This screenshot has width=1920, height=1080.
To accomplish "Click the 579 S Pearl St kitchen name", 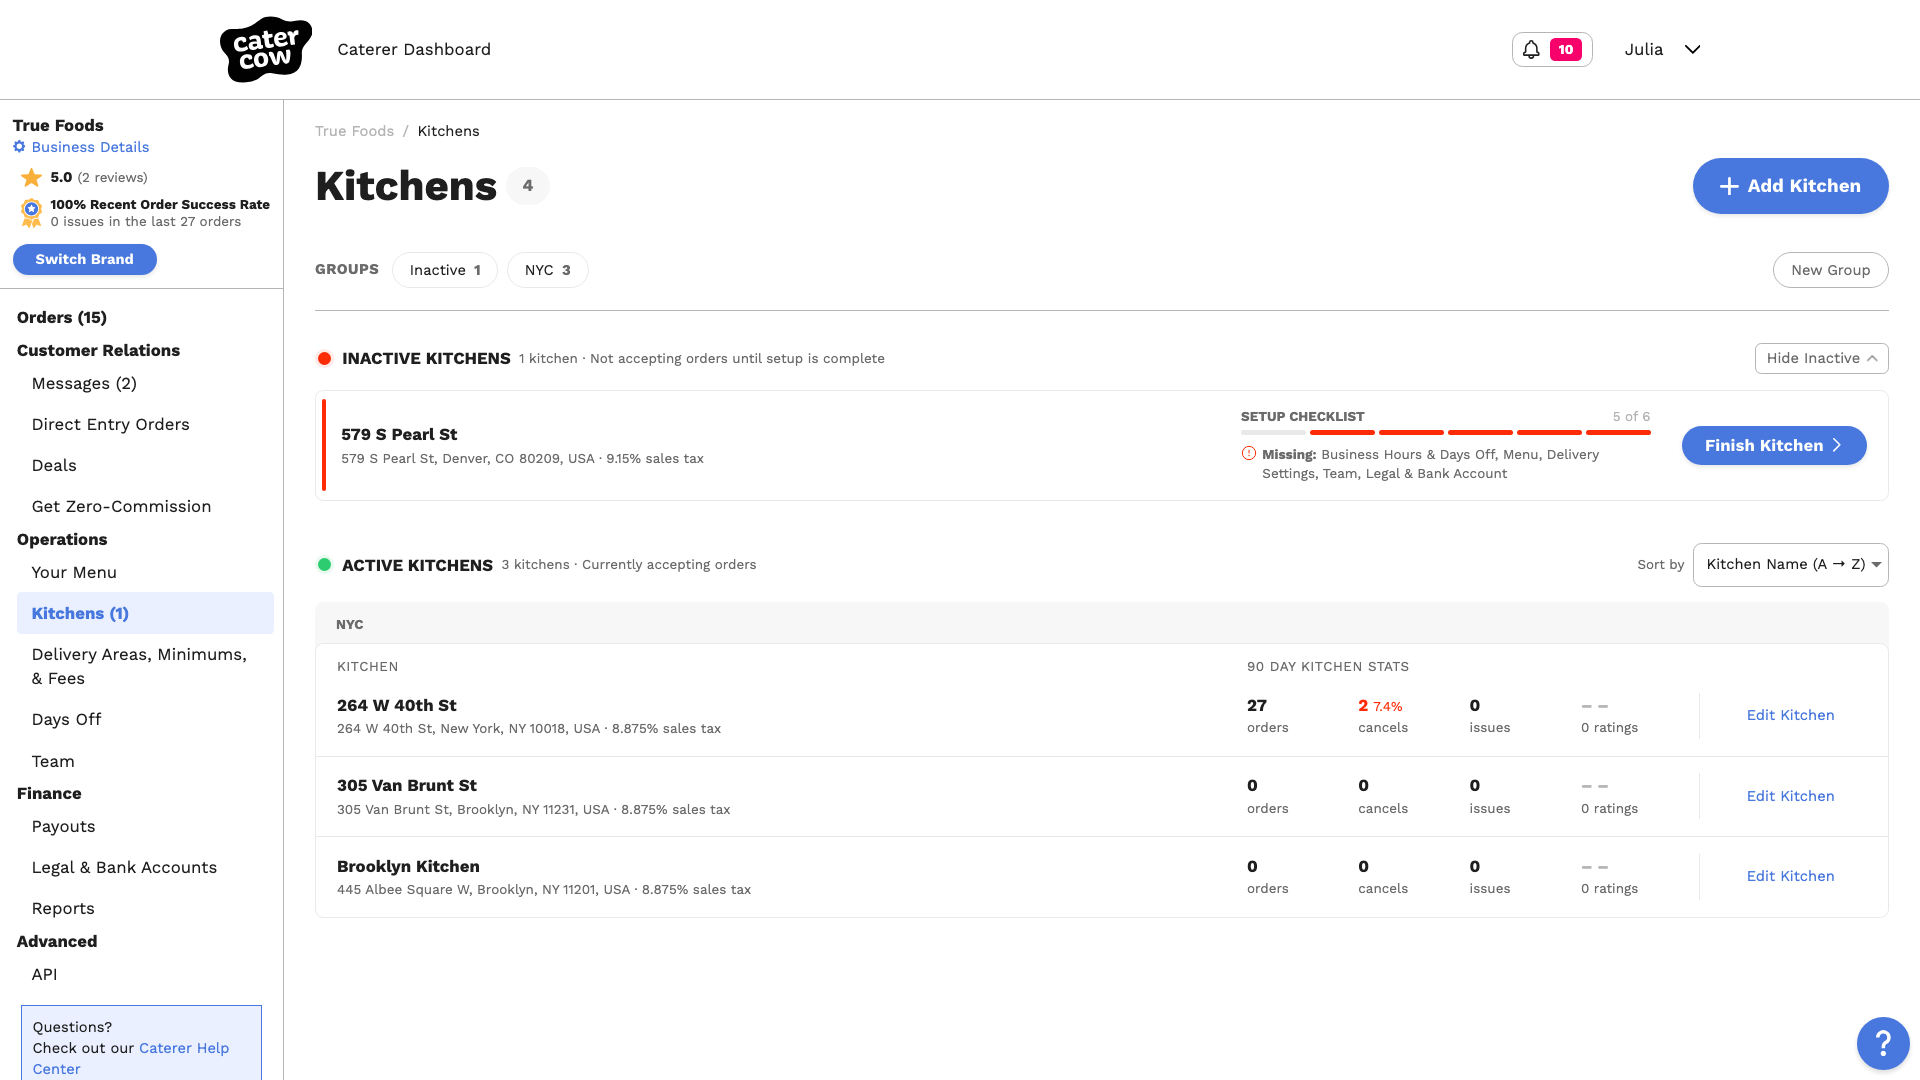I will pyautogui.click(x=399, y=434).
